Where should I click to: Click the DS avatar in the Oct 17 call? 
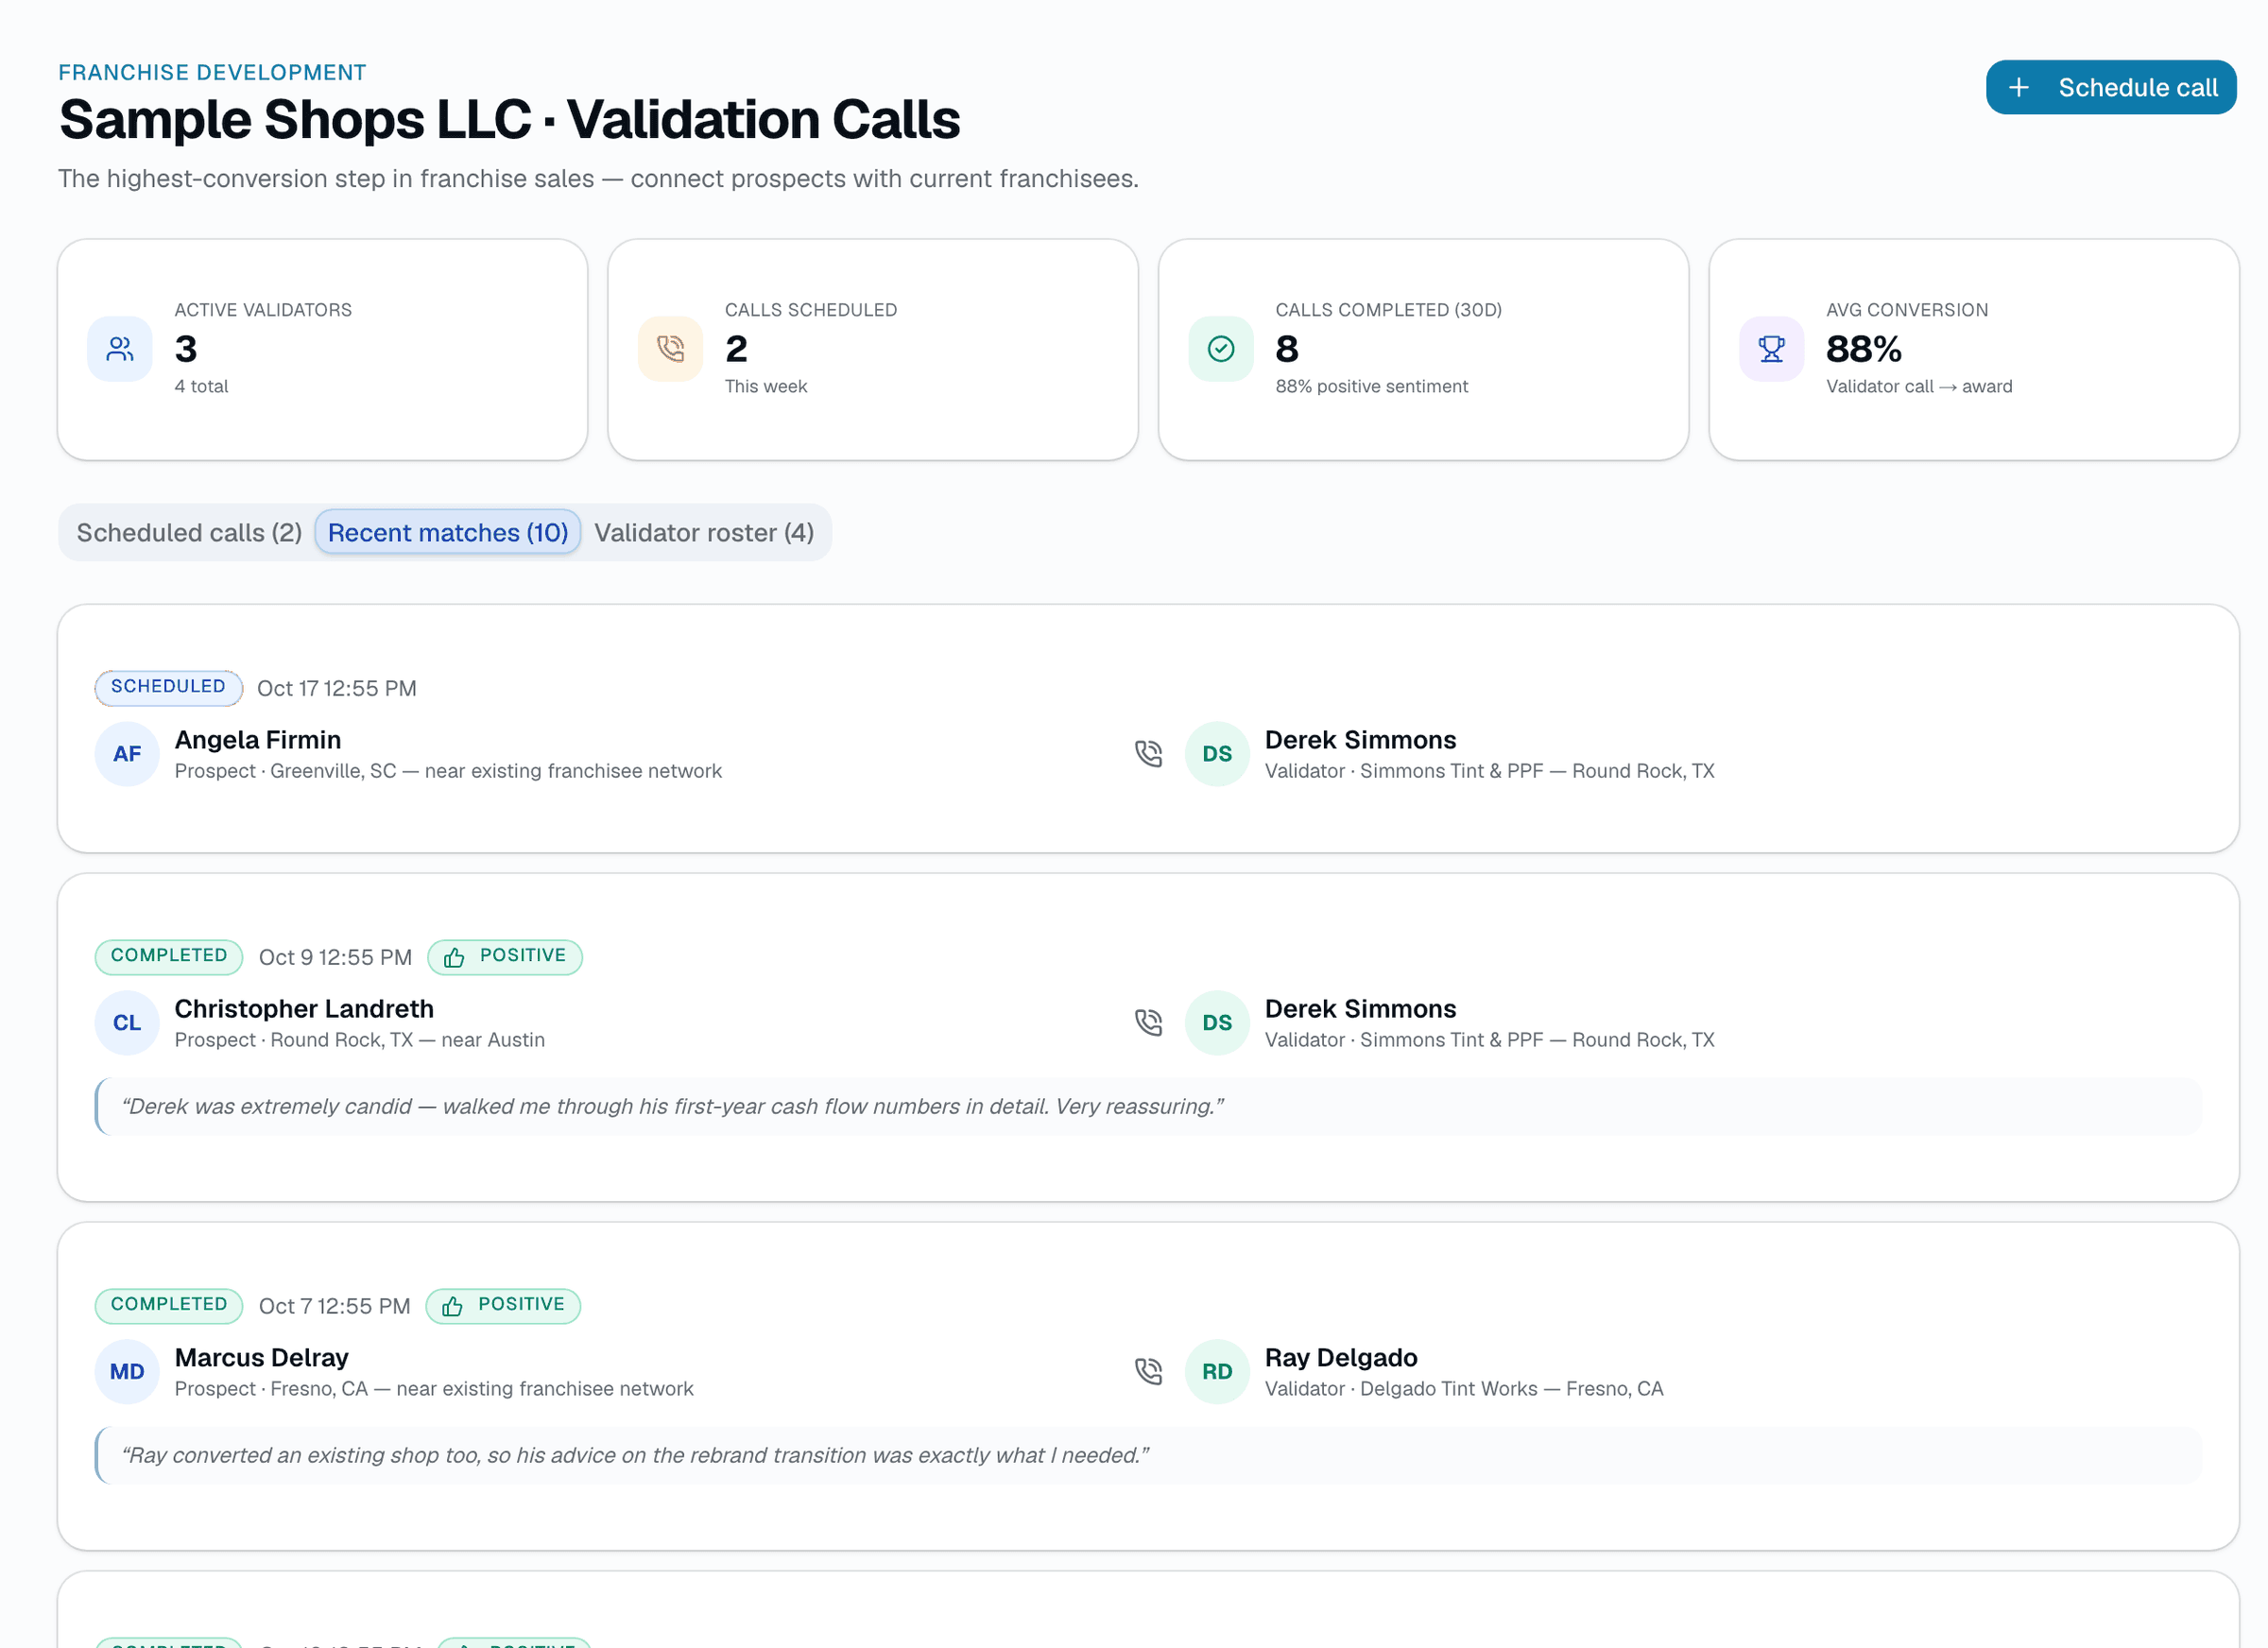pyautogui.click(x=1217, y=754)
